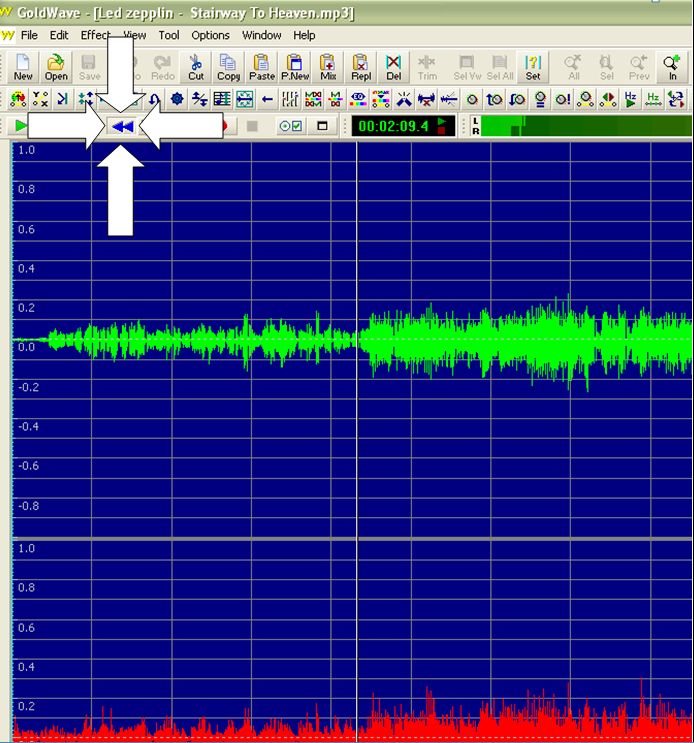Viewport: 694px width, 743px height.
Task: Click the Doppler colorful dial effect icon
Action: click(x=18, y=100)
